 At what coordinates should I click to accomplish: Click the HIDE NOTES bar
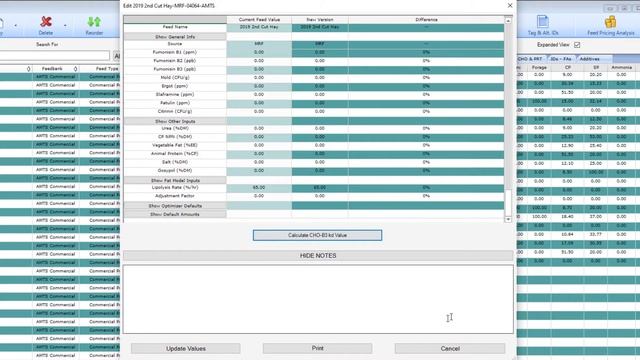[x=318, y=256]
